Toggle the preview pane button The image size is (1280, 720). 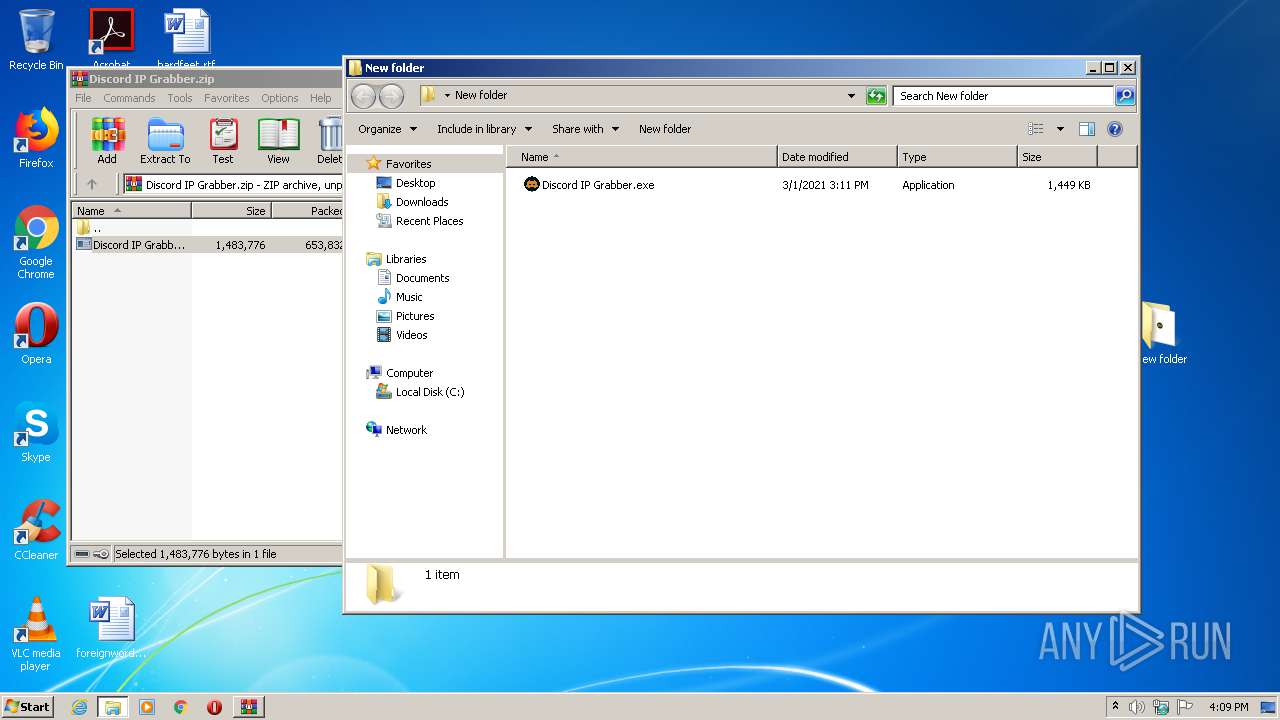(1087, 129)
